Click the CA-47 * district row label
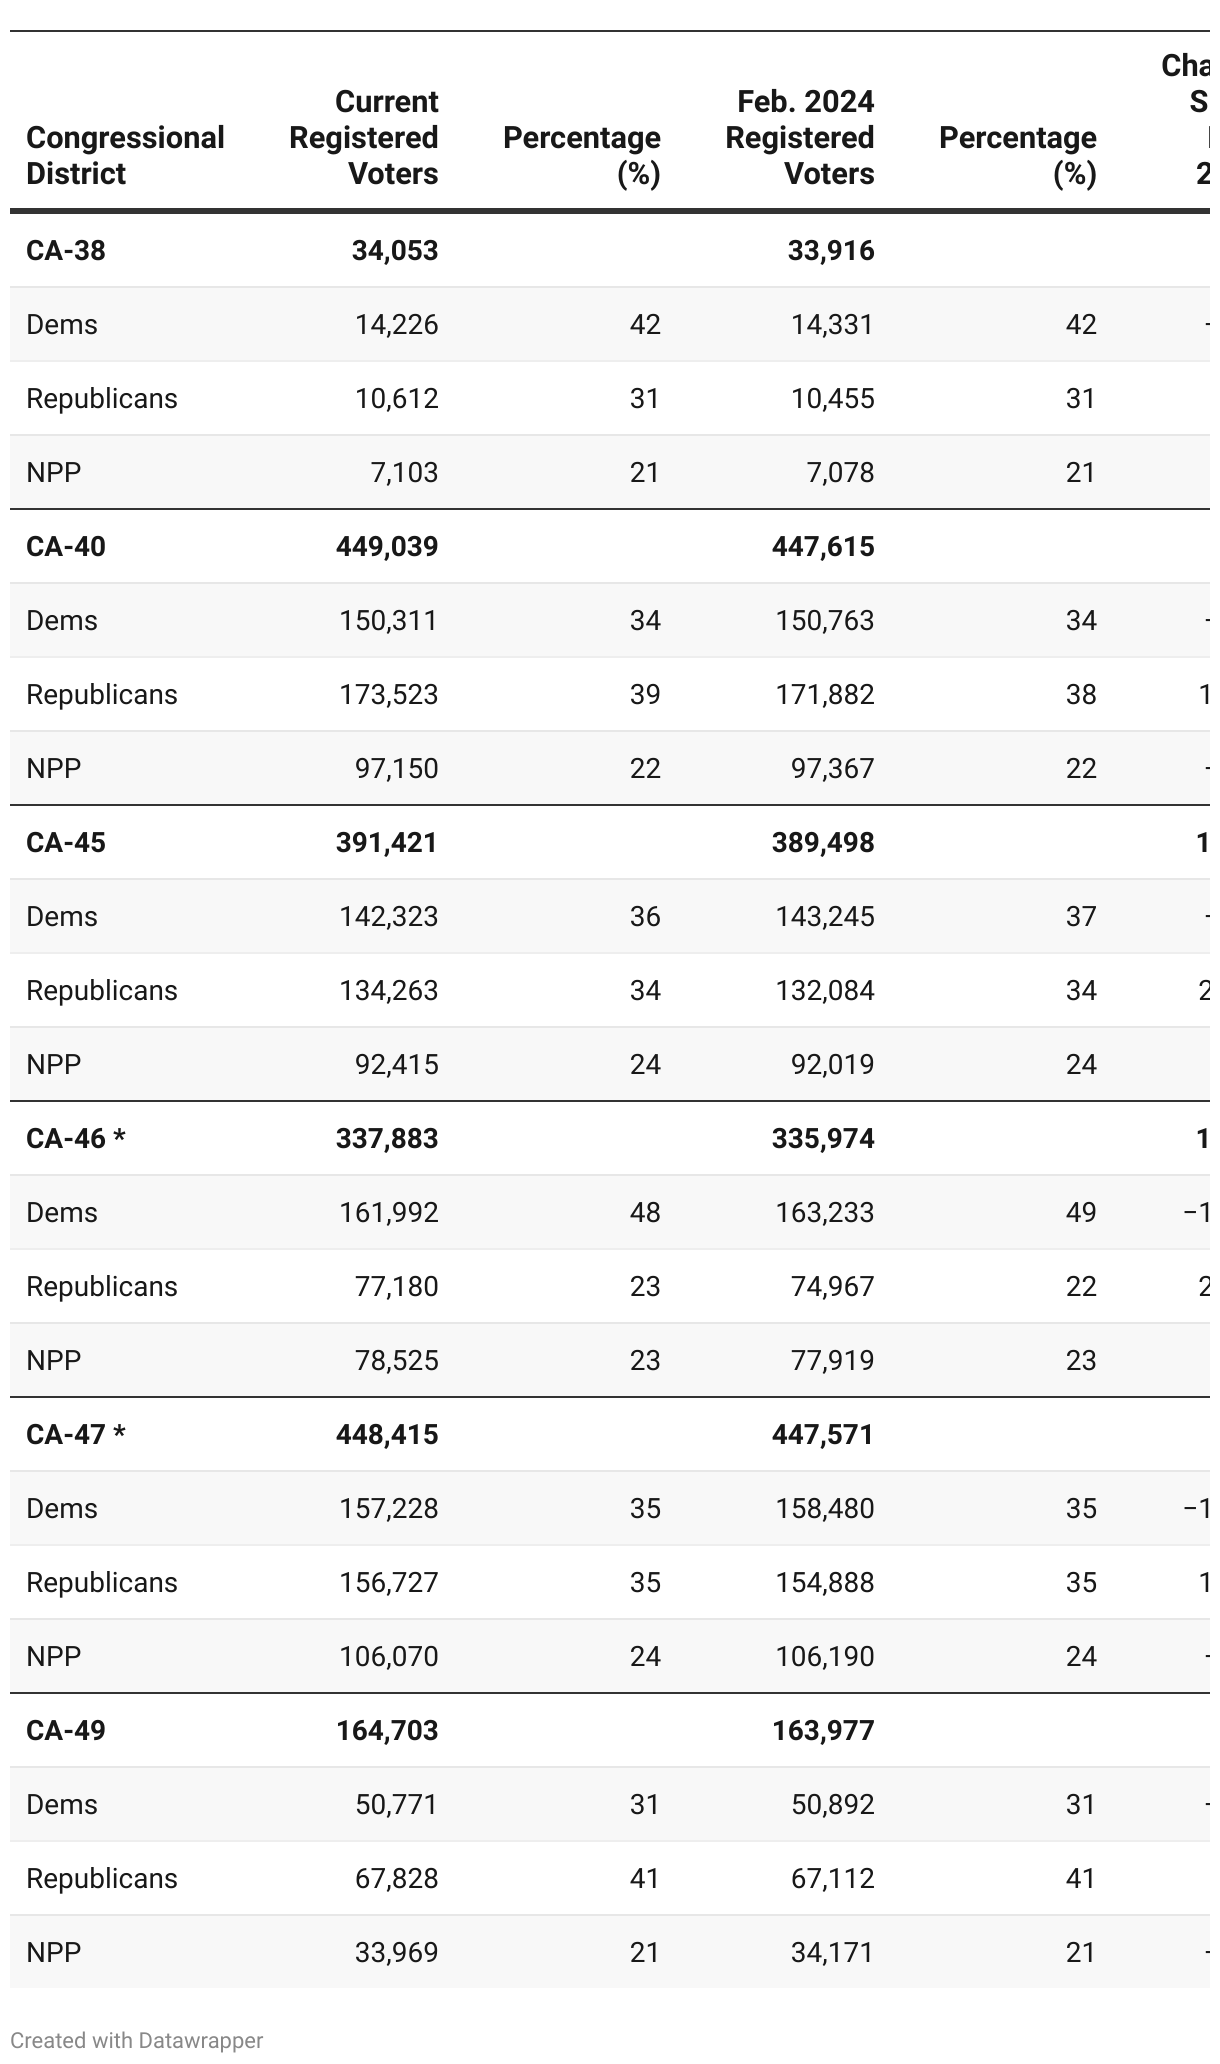Viewport: 1220px width, 2064px height. pos(76,1434)
